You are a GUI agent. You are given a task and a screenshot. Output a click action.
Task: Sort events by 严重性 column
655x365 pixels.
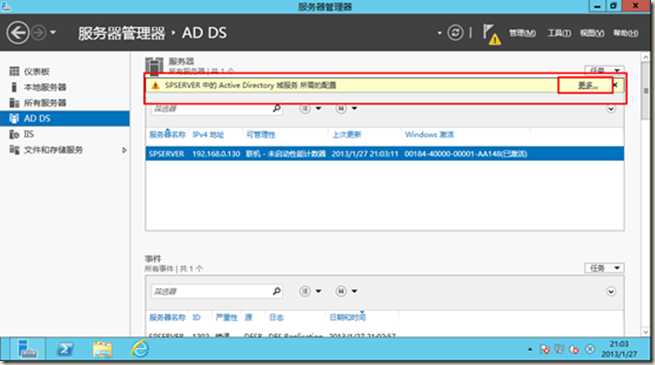click(x=226, y=317)
